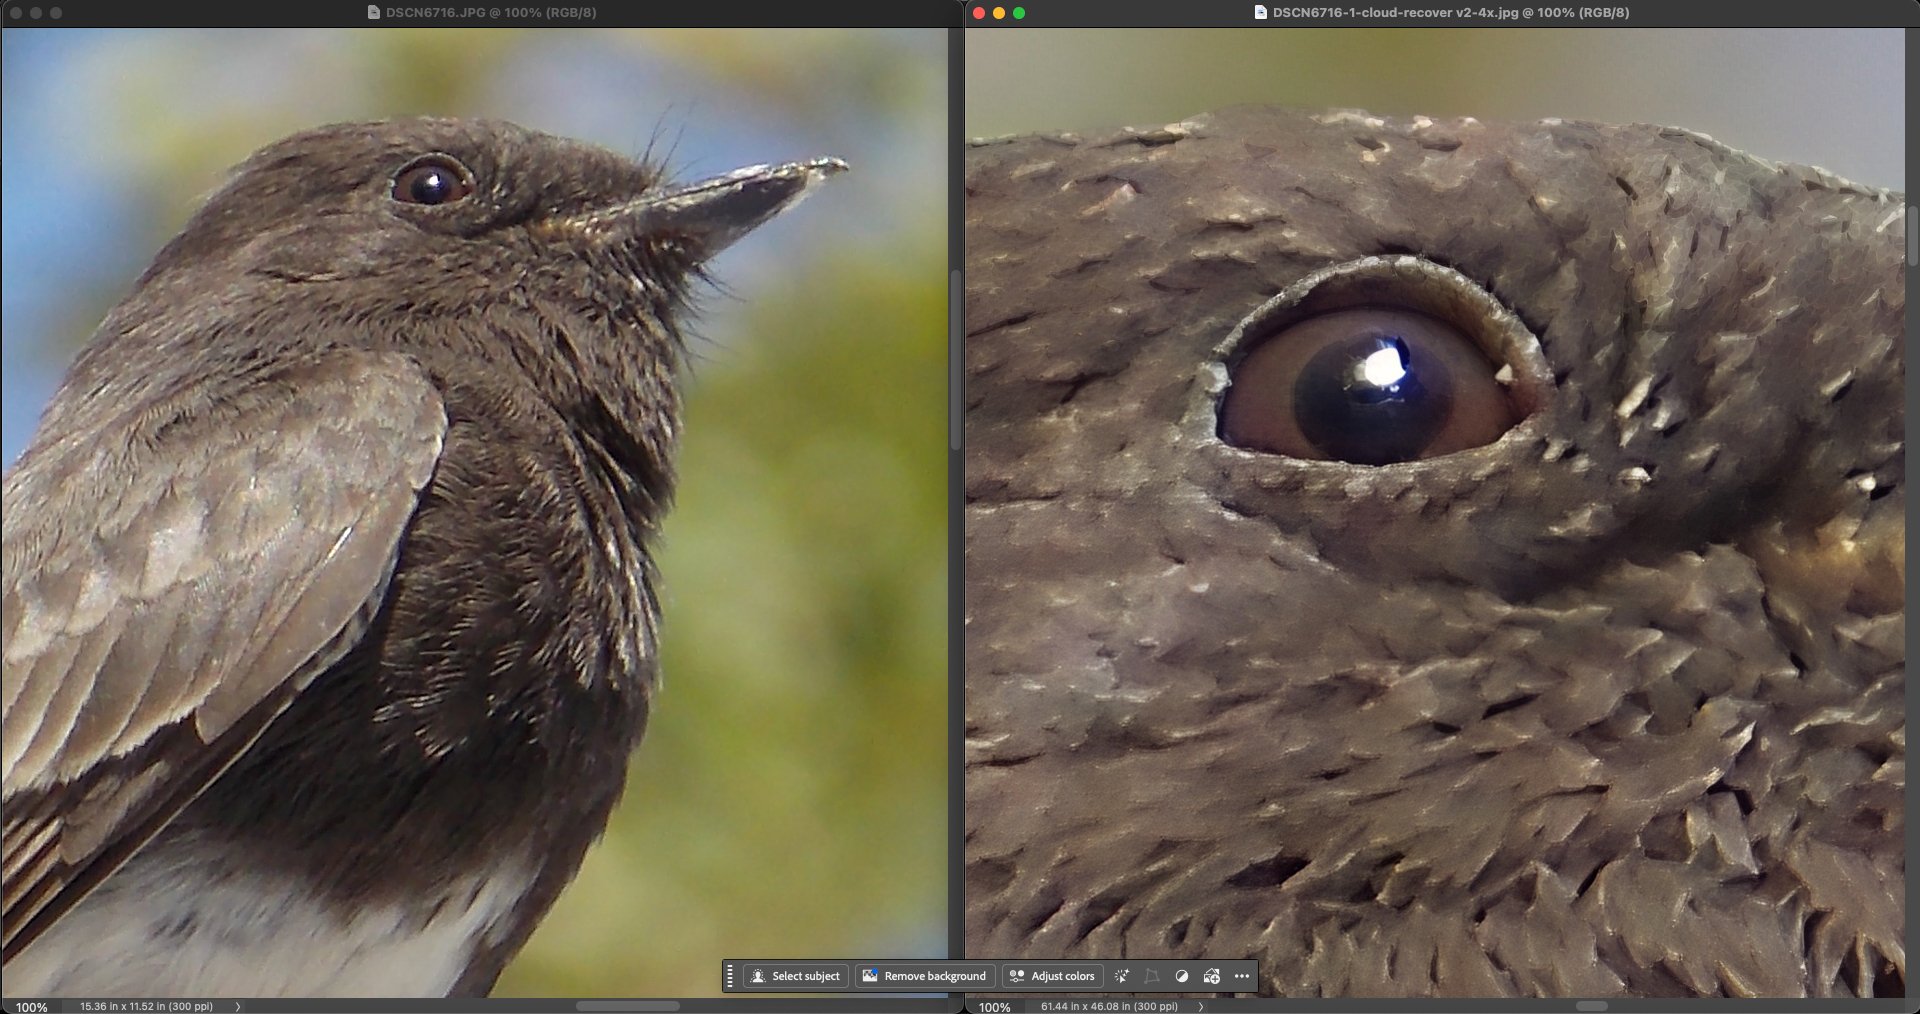Activate the DSCN6716.JPG window title
This screenshot has width=1920, height=1014.
(x=490, y=13)
